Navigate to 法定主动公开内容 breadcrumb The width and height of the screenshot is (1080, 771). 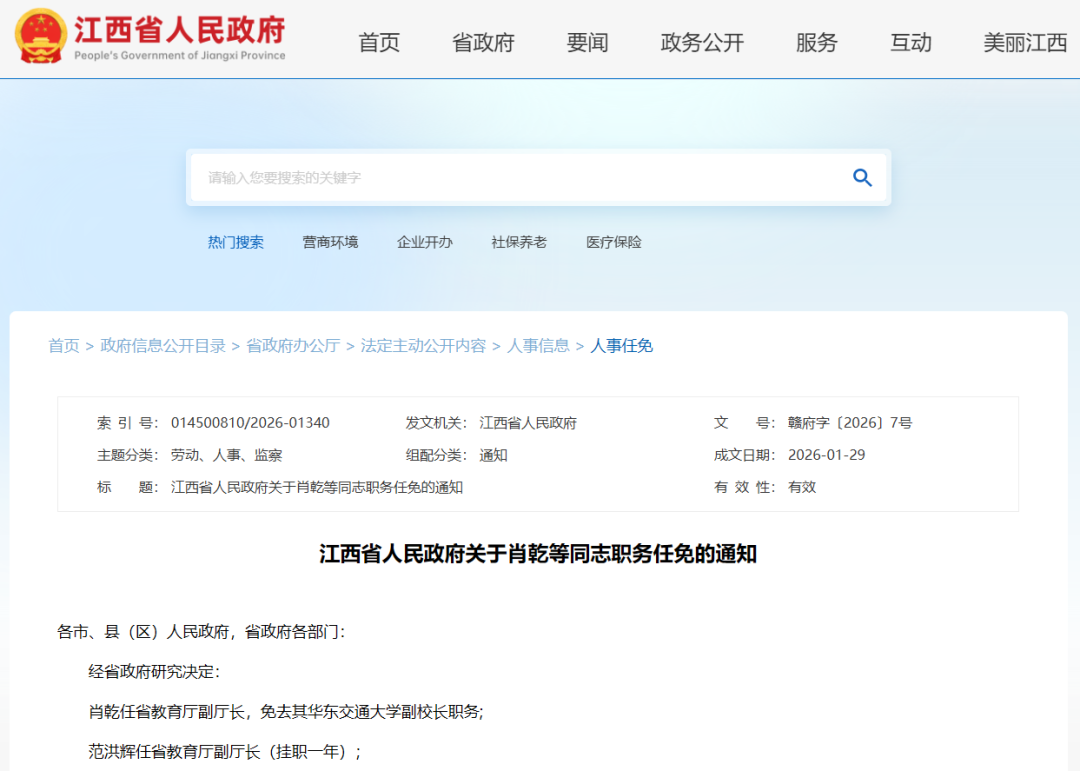423,346
